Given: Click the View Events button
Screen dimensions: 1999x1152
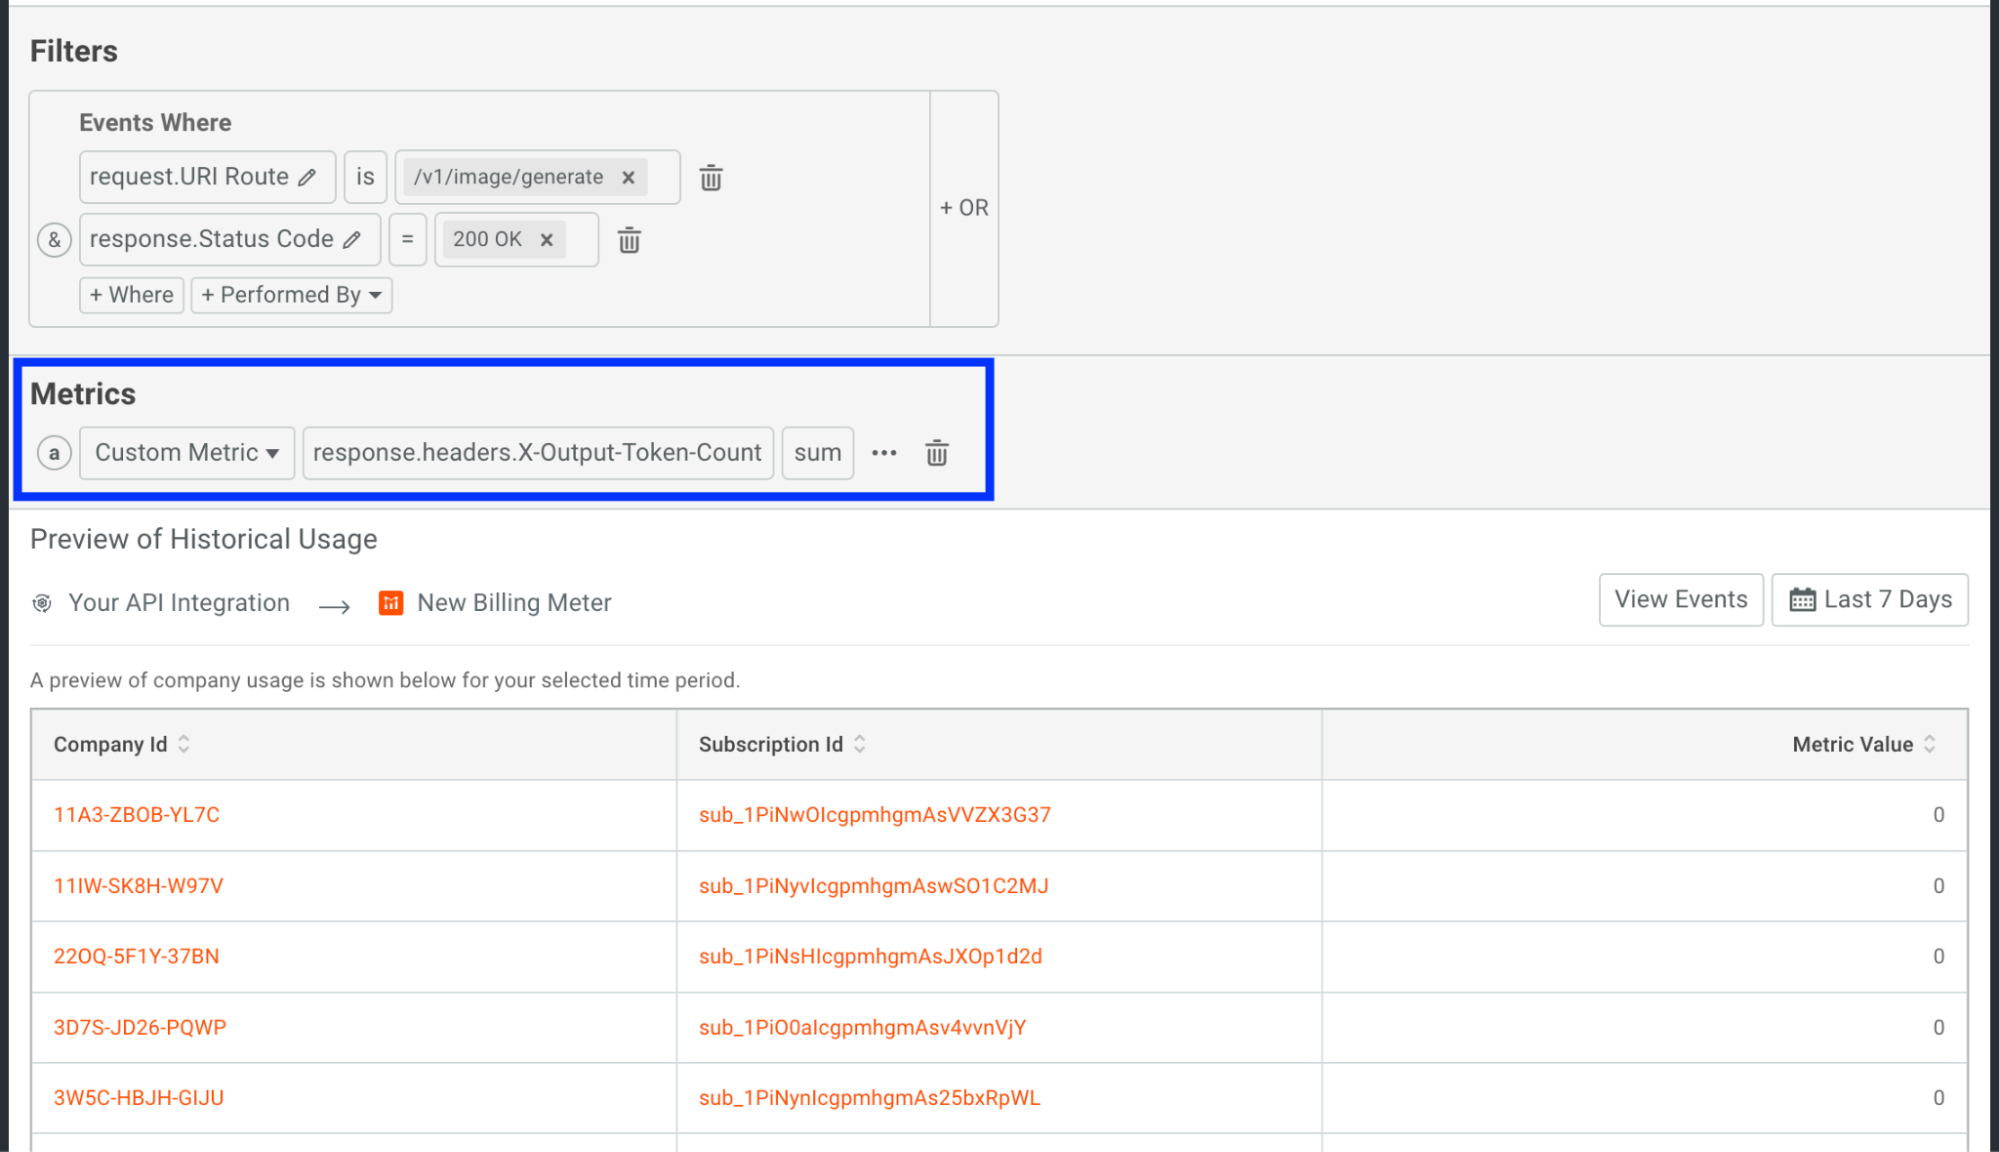Looking at the screenshot, I should pos(1680,600).
